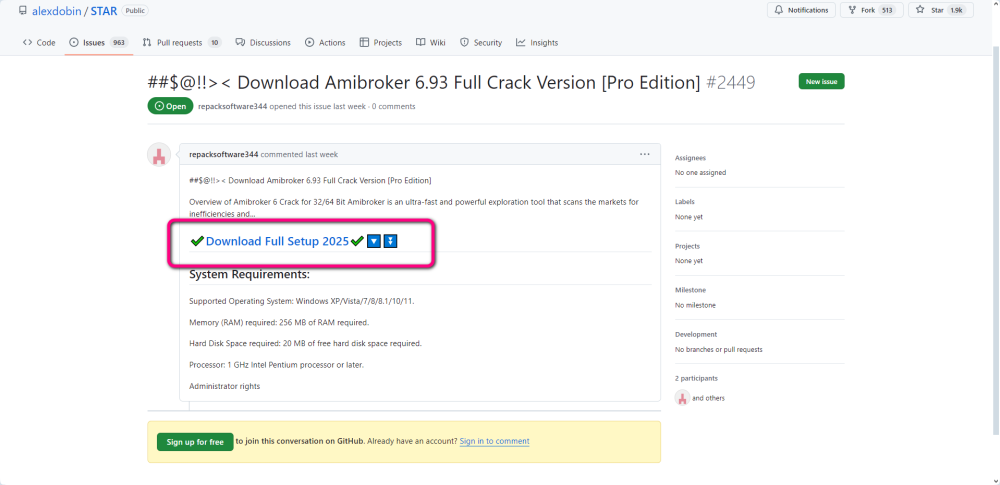View the Projects tab
The height and width of the screenshot is (485, 1000).
click(381, 43)
